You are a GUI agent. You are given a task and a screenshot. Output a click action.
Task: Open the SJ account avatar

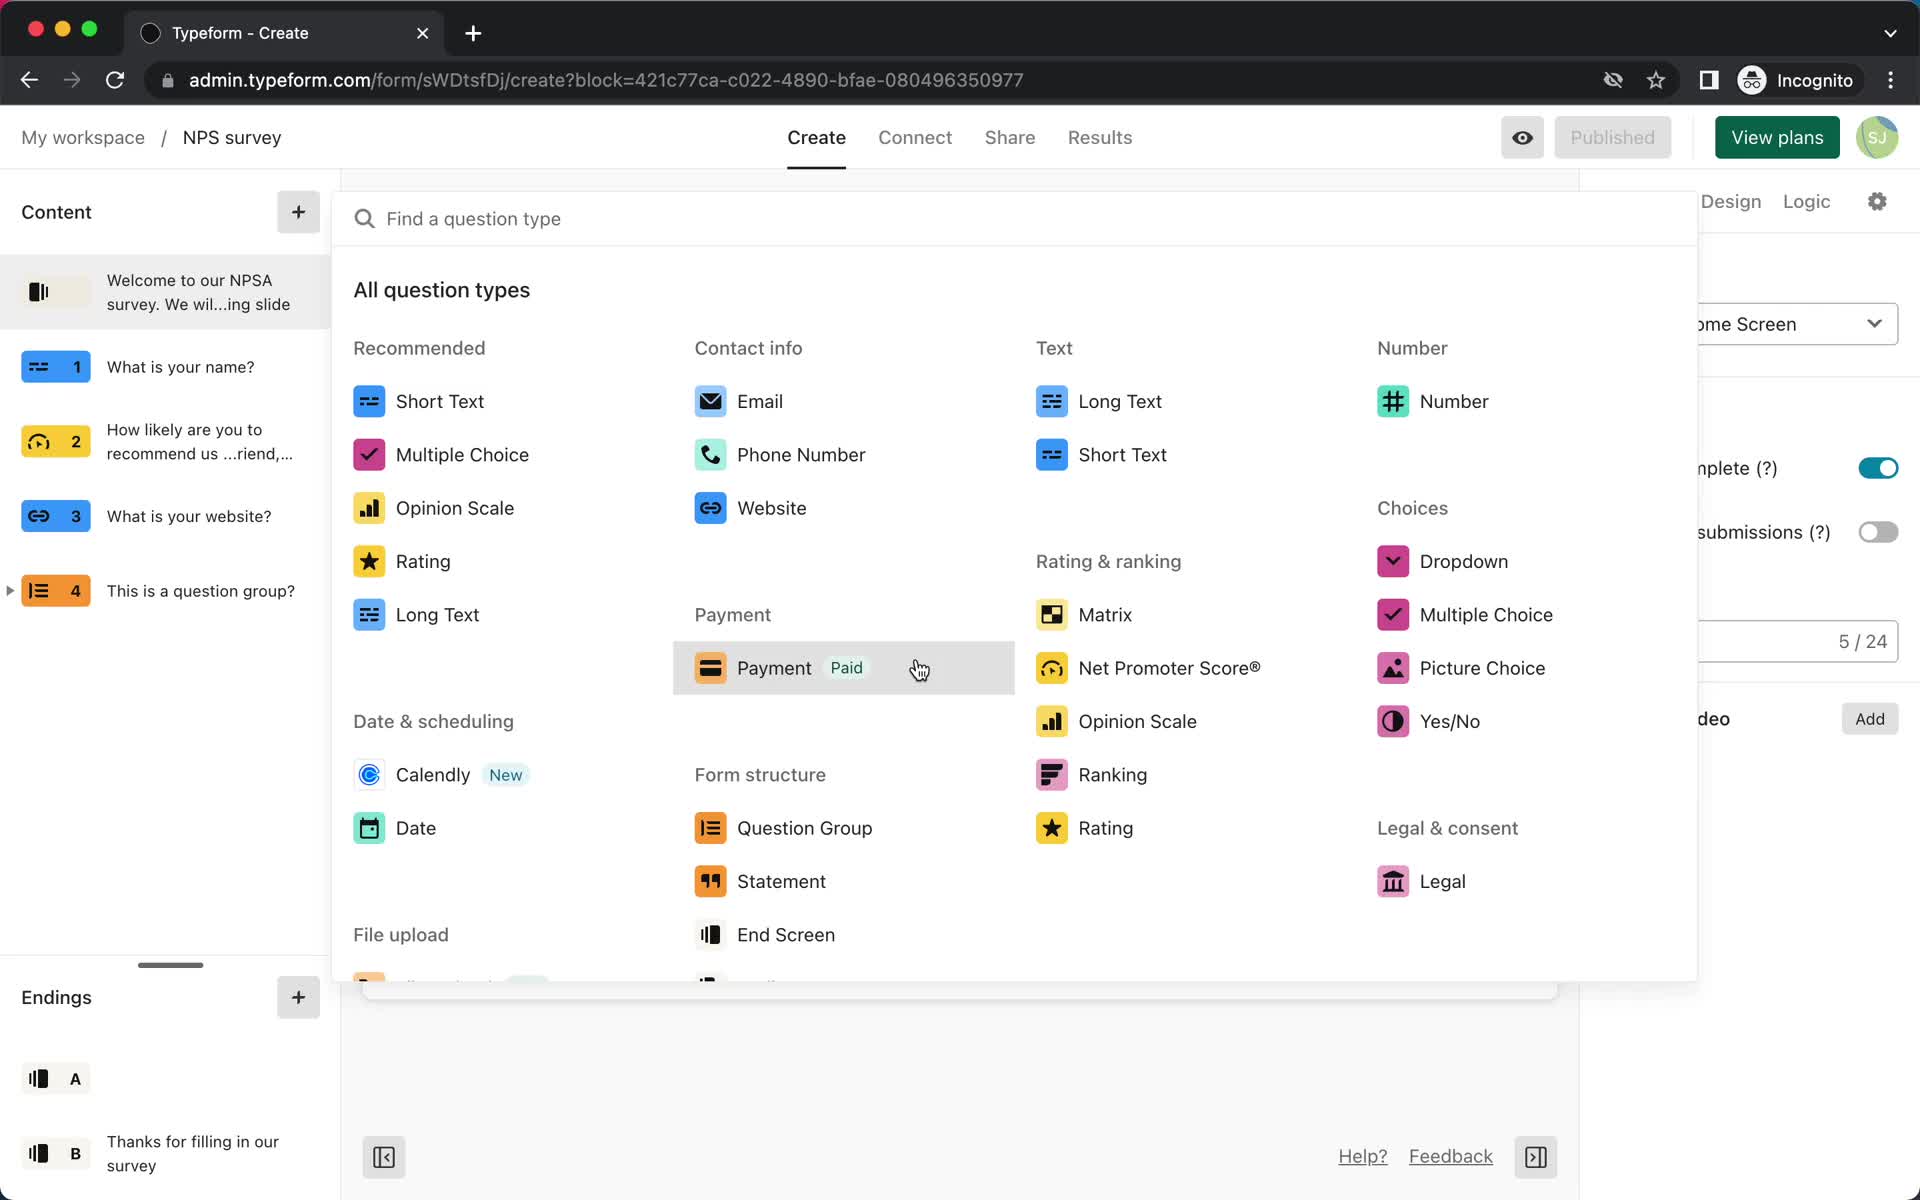pos(1877,138)
